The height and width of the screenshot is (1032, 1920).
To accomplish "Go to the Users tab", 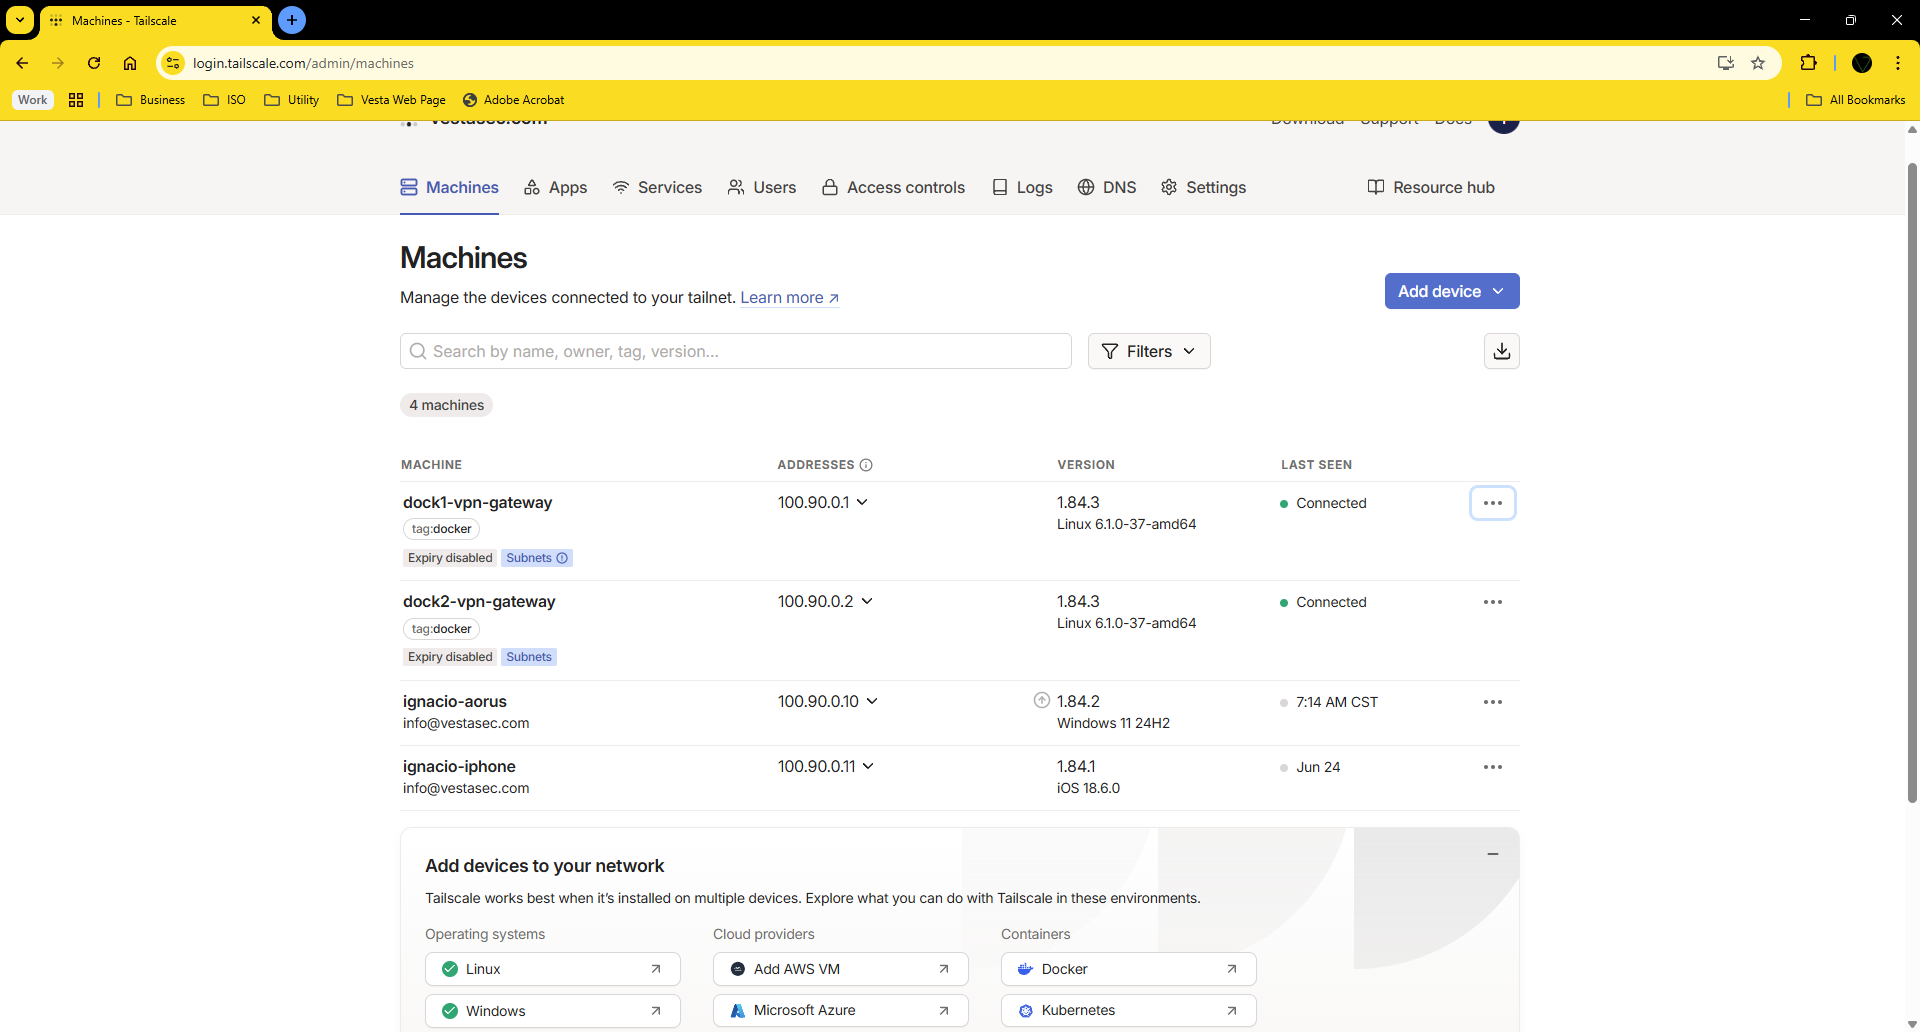I will coord(762,187).
